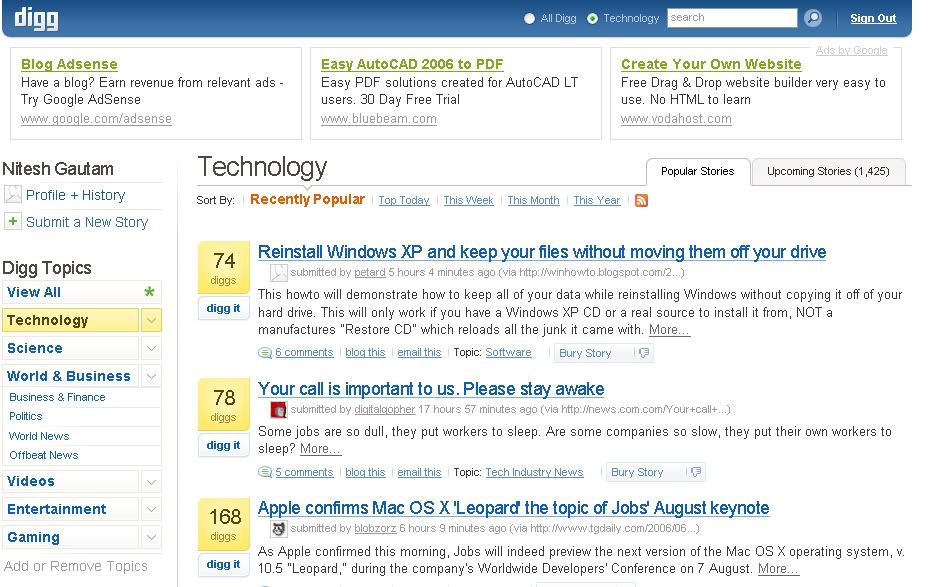Screen dimensions: 939x587
Task: Click digitalgopher's avatar thumbnail
Action: pyautogui.click(x=278, y=410)
